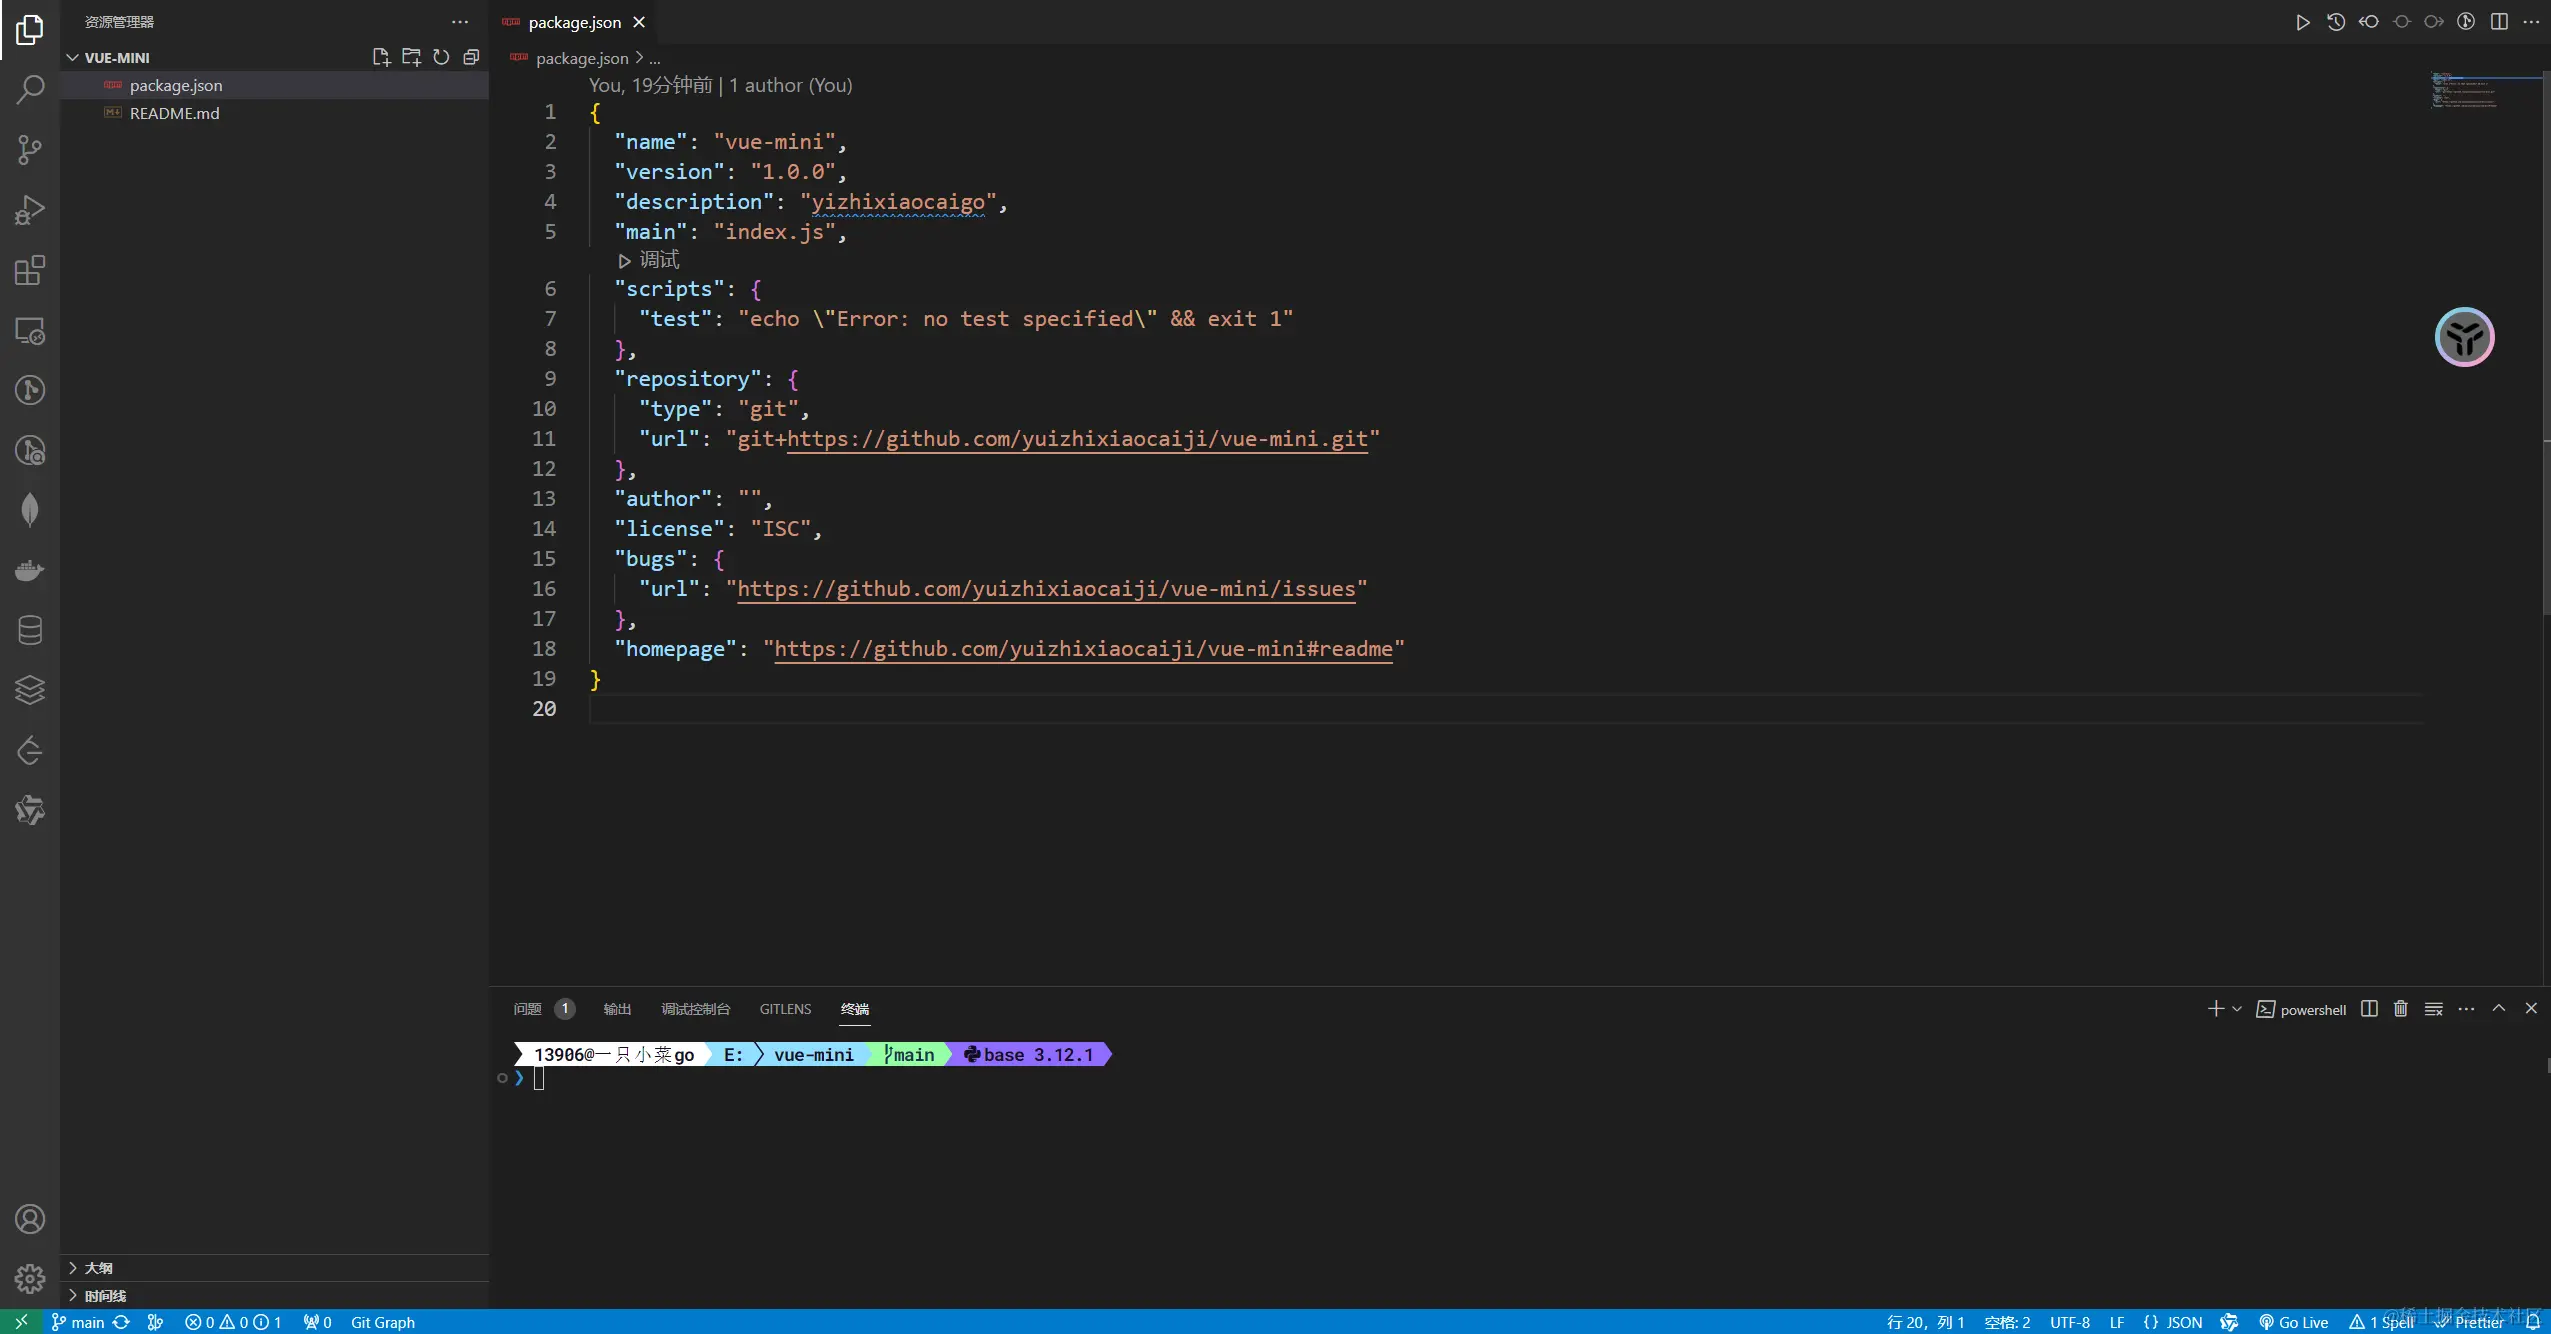The height and width of the screenshot is (1334, 2551).
Task: Click the New File icon in explorer
Action: click(381, 57)
